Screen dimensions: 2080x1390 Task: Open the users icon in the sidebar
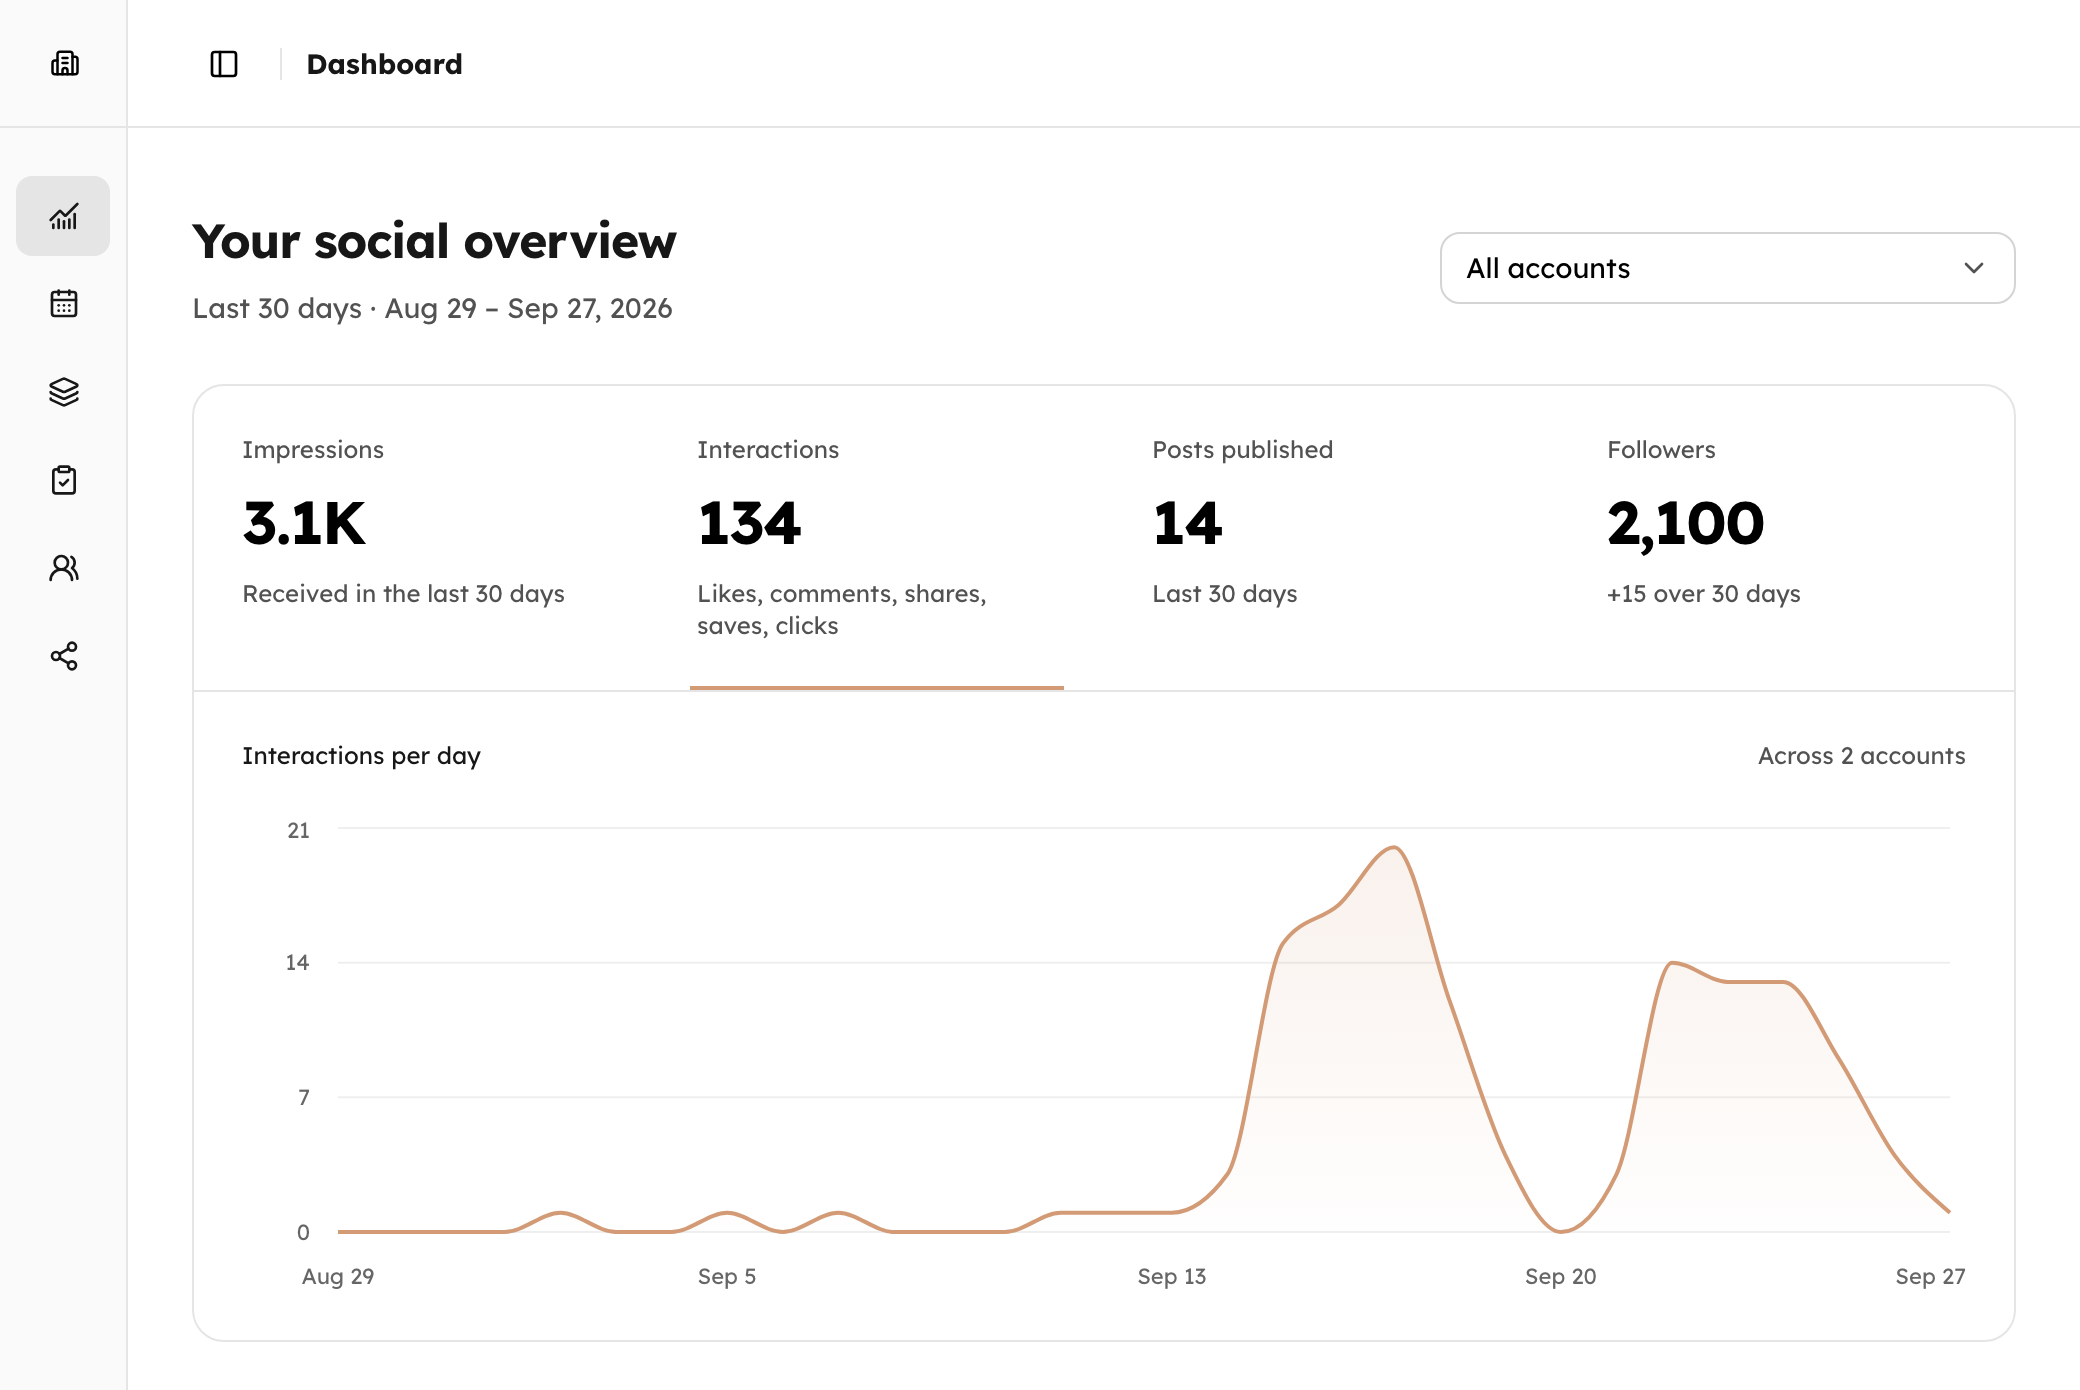pos(63,568)
